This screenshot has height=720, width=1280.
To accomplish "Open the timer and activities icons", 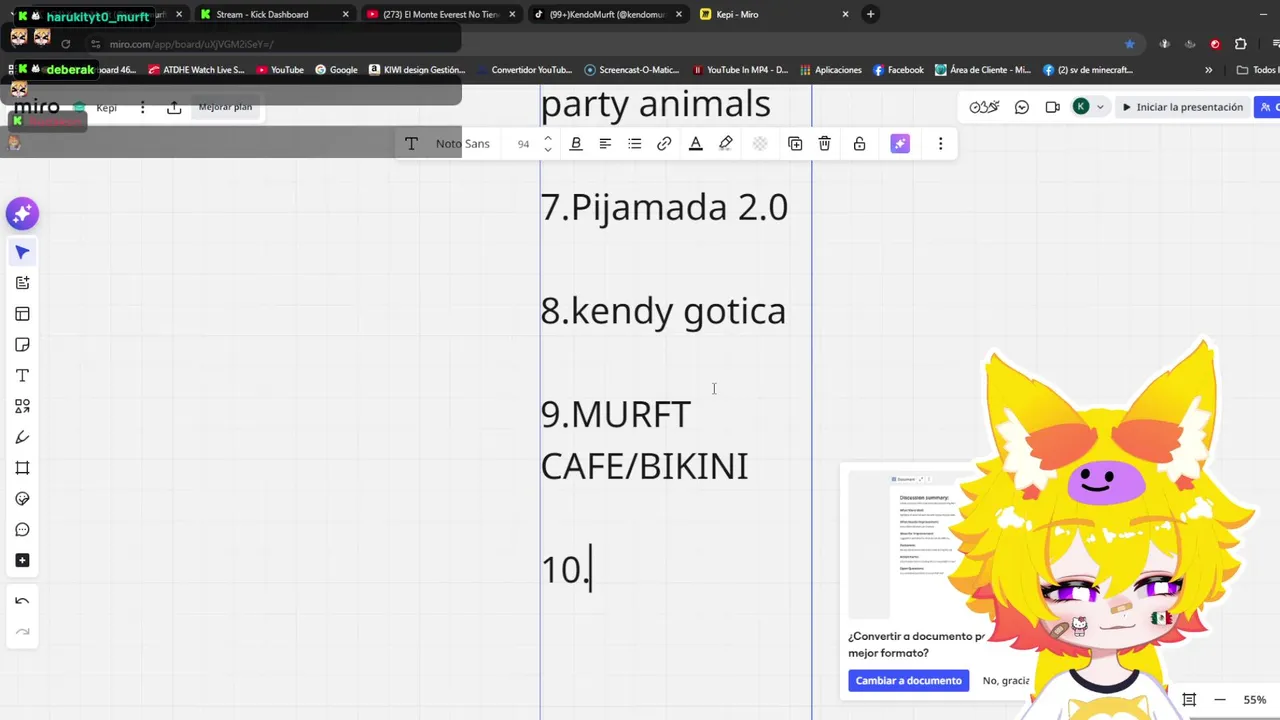I will (x=984, y=107).
